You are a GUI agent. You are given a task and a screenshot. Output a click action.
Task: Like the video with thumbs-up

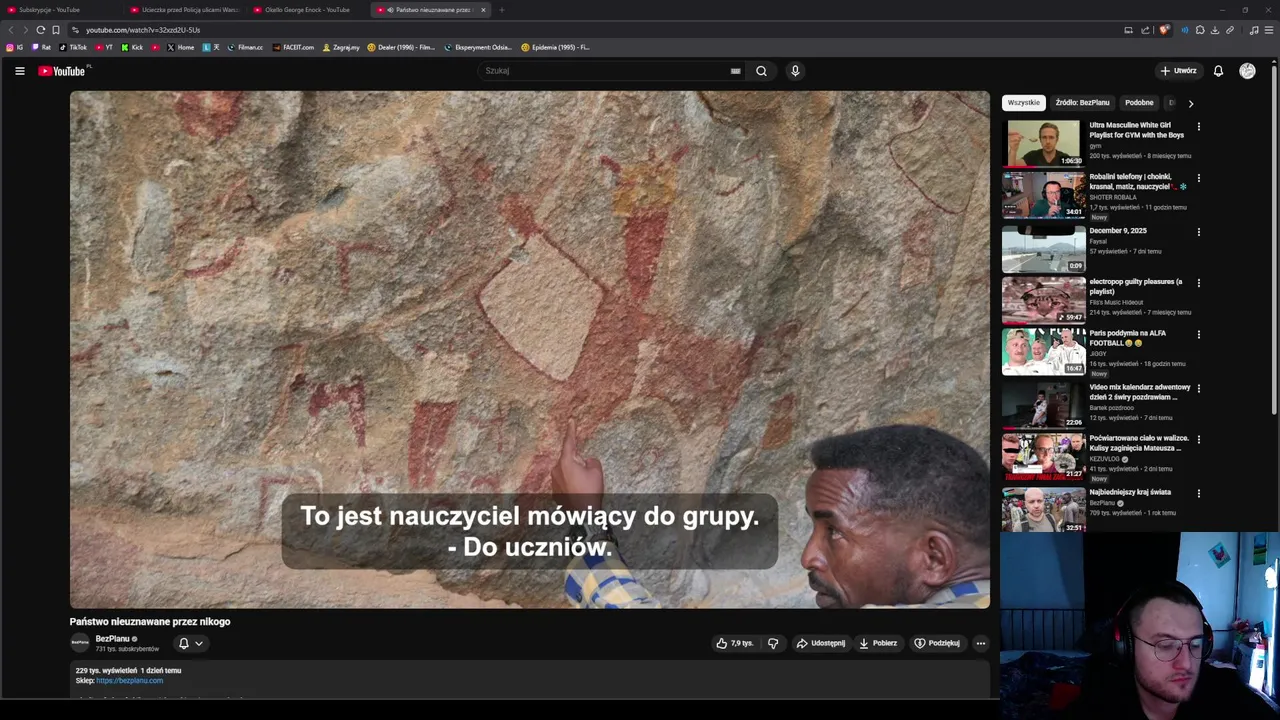[734, 643]
